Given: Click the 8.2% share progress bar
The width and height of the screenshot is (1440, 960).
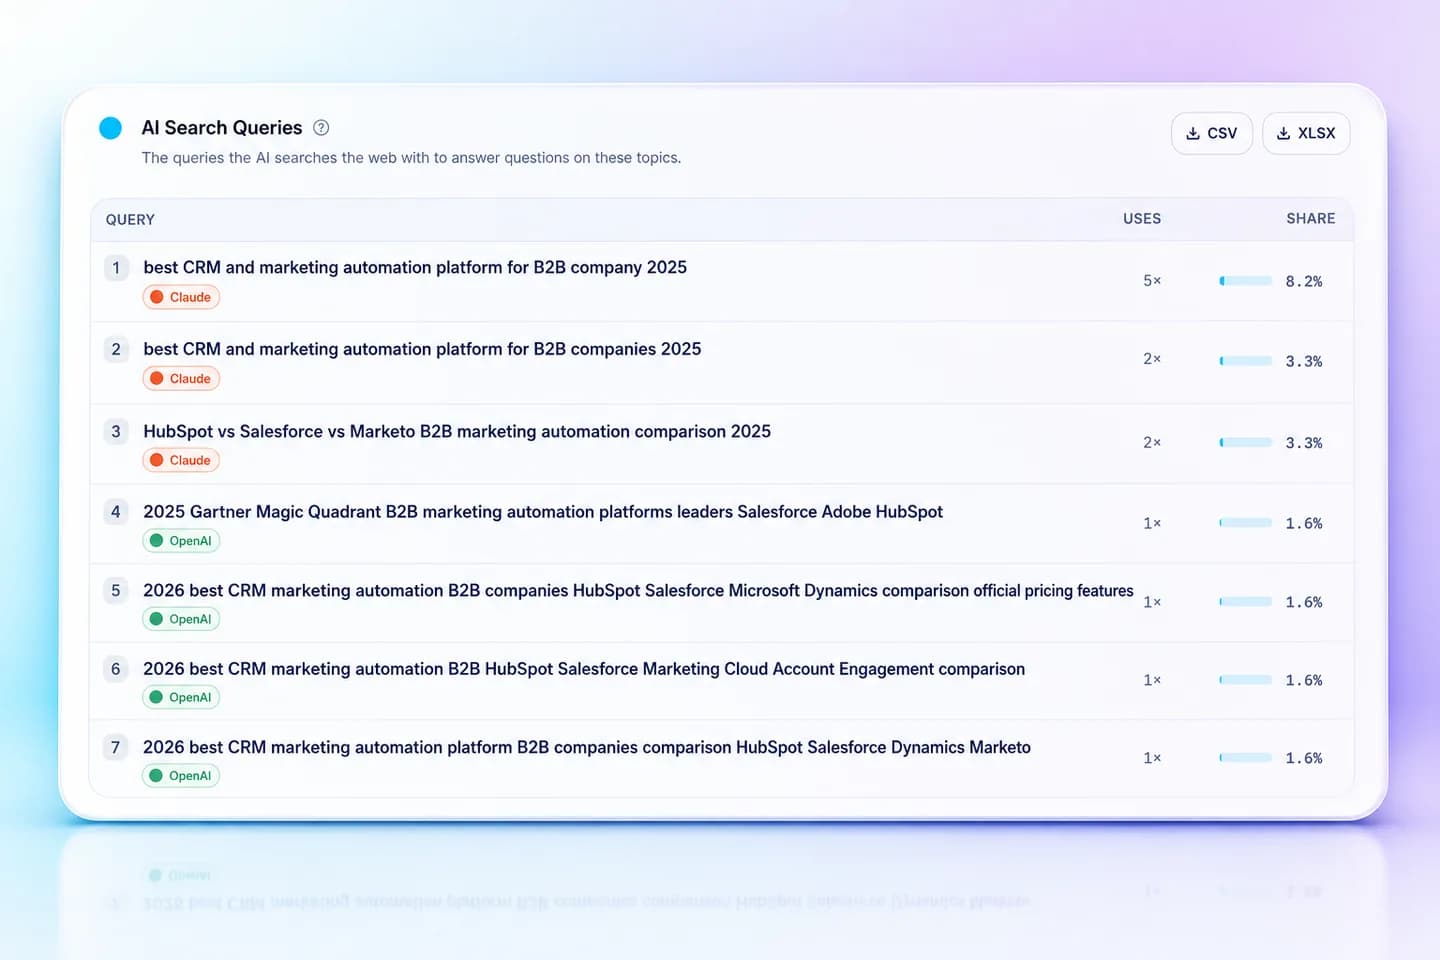Looking at the screenshot, I should click(1246, 281).
